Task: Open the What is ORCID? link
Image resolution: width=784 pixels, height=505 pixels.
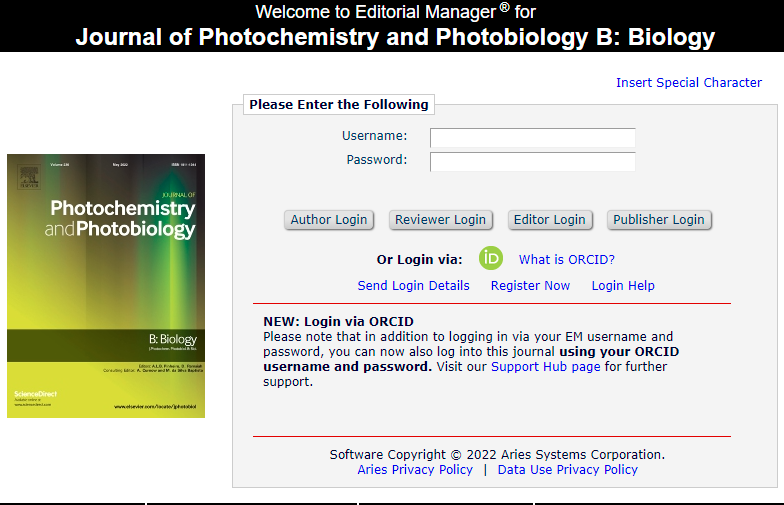Action: [566, 260]
